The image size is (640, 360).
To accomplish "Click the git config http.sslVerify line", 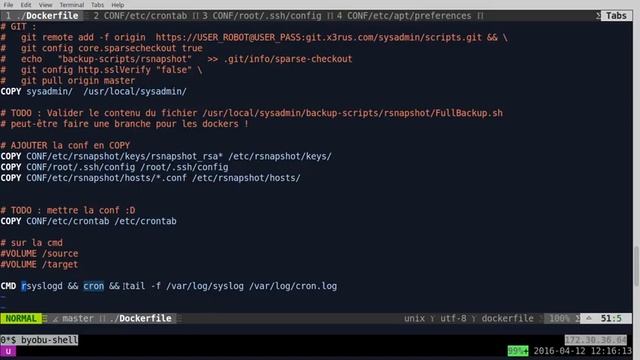I will point(102,70).
